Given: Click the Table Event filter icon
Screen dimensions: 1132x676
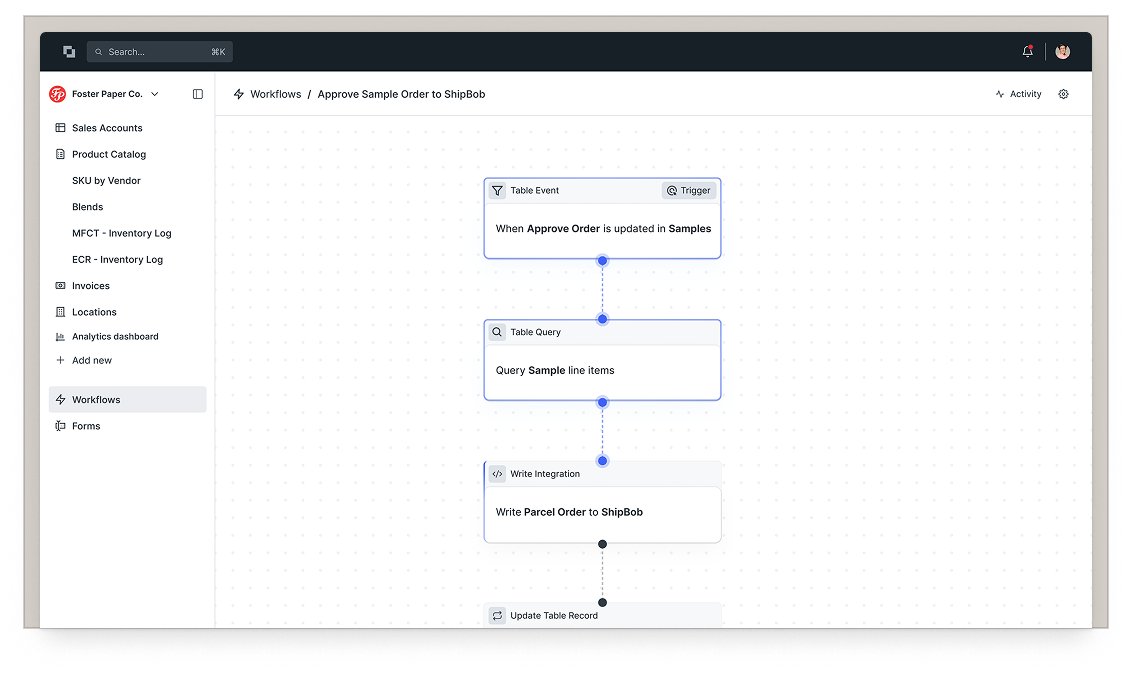Looking at the screenshot, I should click(497, 190).
